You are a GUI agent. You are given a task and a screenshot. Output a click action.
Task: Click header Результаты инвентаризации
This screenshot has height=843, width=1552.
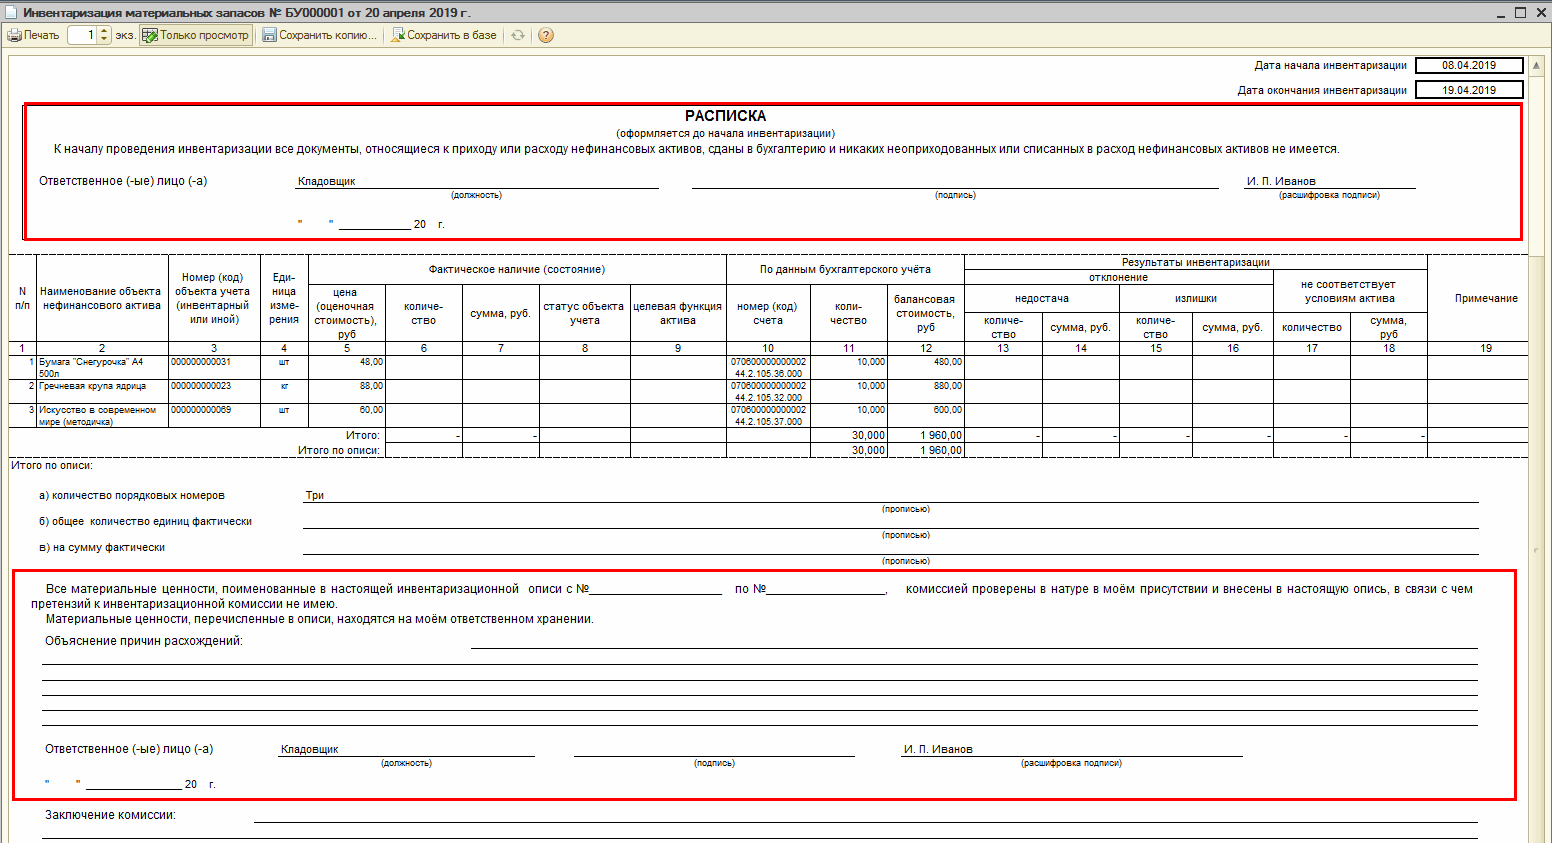tap(1196, 262)
